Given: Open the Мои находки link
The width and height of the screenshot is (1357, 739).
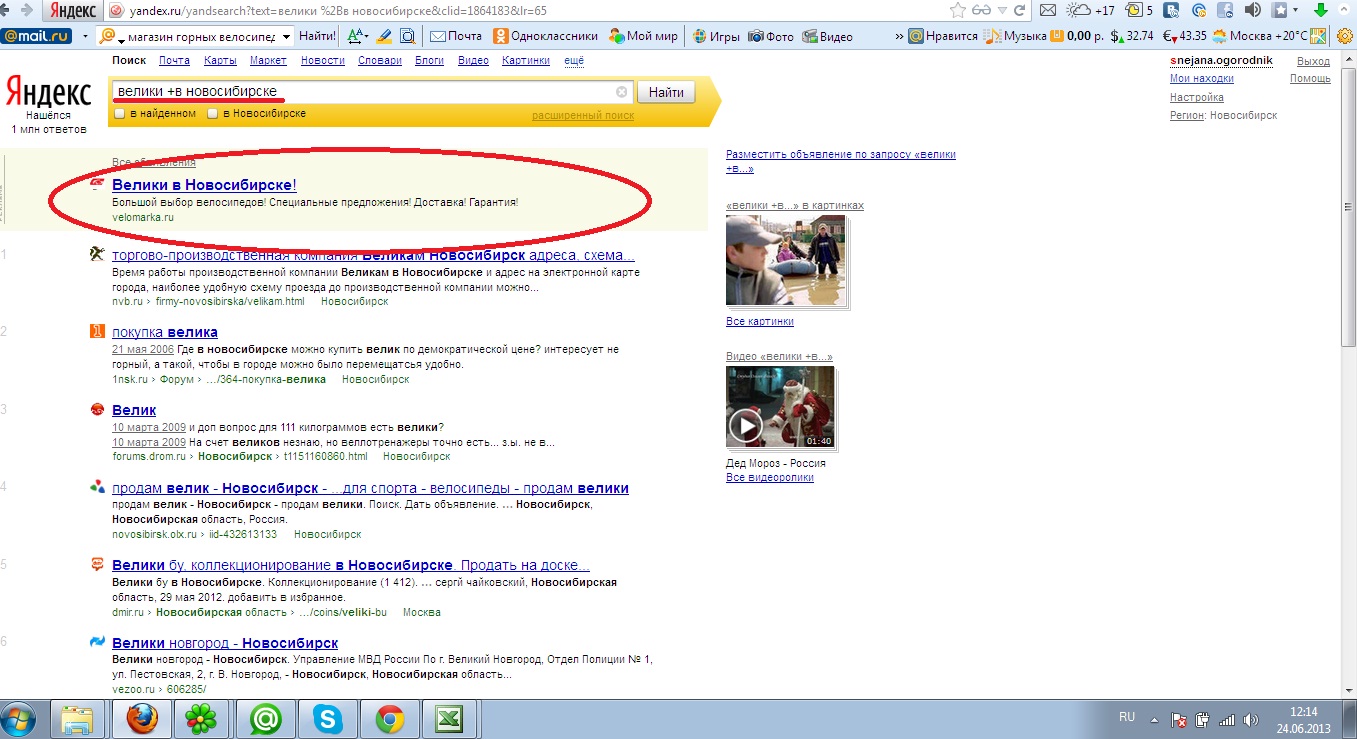Looking at the screenshot, I should click(1202, 78).
